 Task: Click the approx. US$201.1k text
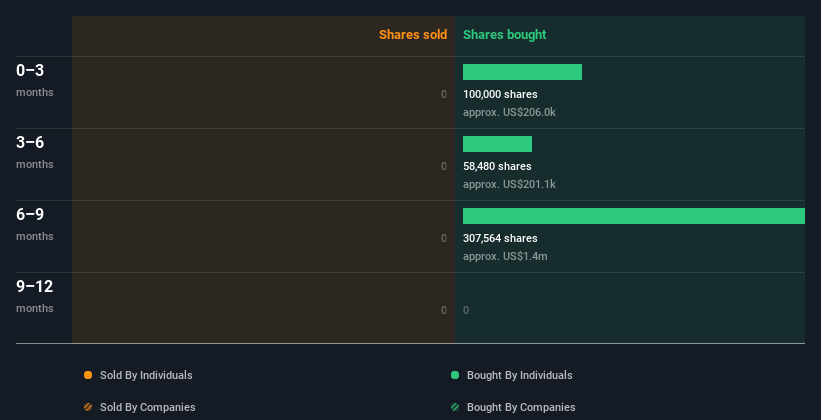pyautogui.click(x=509, y=184)
